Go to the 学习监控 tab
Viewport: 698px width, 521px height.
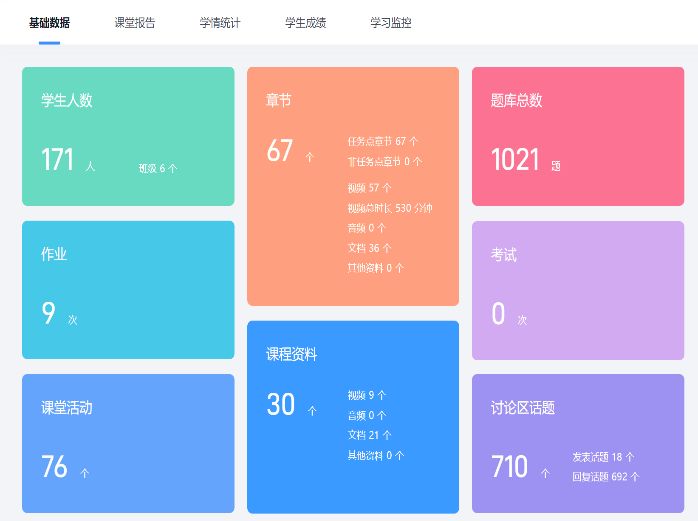(x=390, y=22)
